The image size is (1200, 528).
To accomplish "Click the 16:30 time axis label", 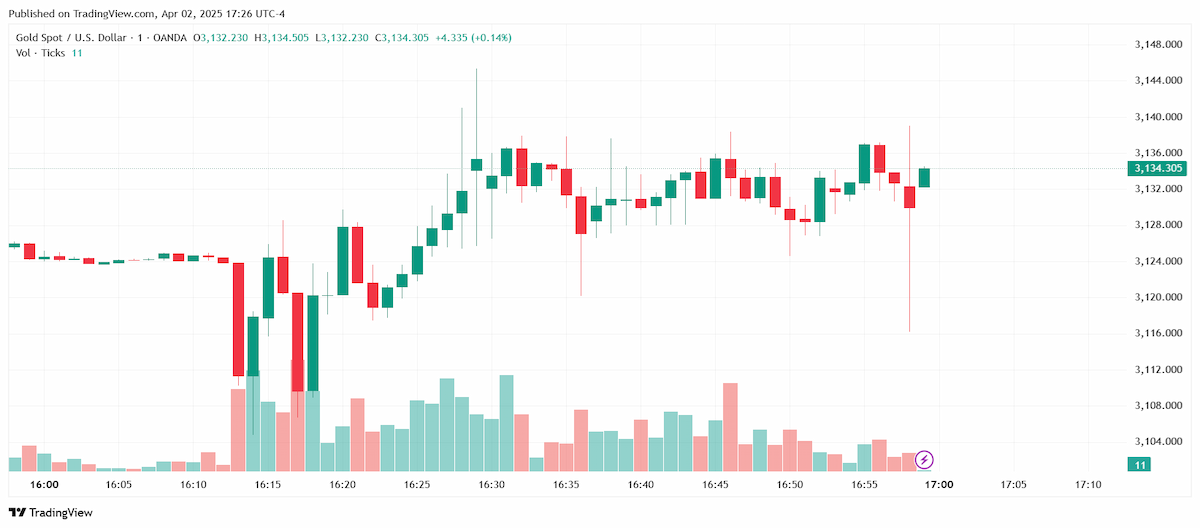I will [x=491, y=485].
